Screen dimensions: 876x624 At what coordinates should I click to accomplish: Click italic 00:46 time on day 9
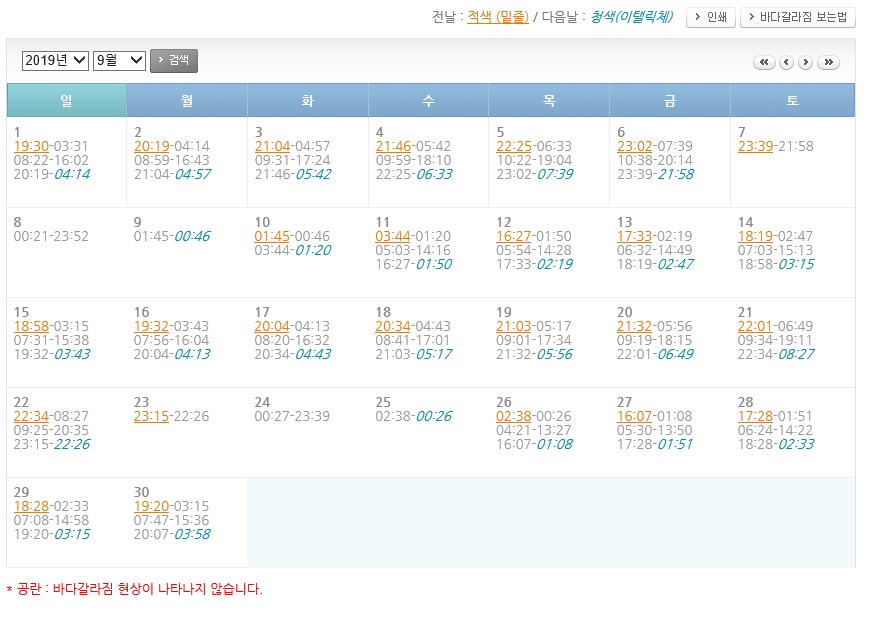(192, 236)
